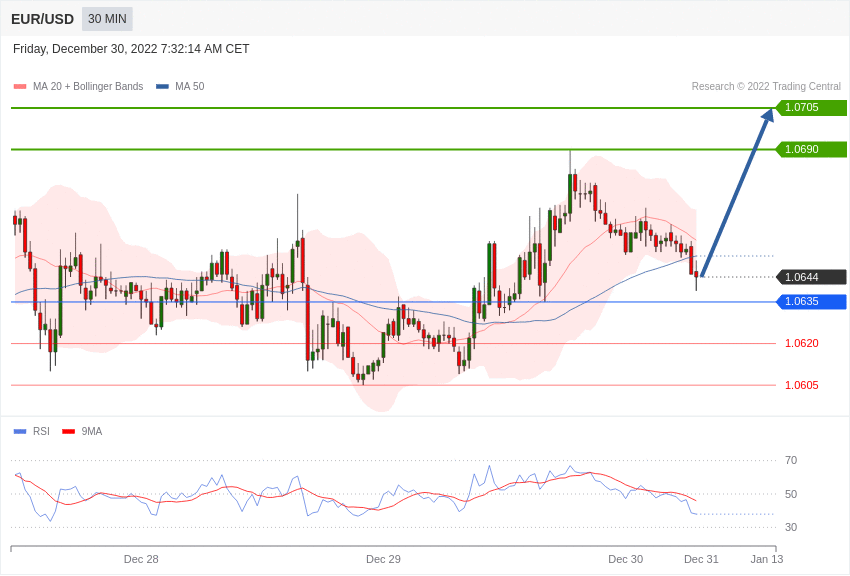
Task: Click the RSI 70 level label
Action: coord(791,461)
